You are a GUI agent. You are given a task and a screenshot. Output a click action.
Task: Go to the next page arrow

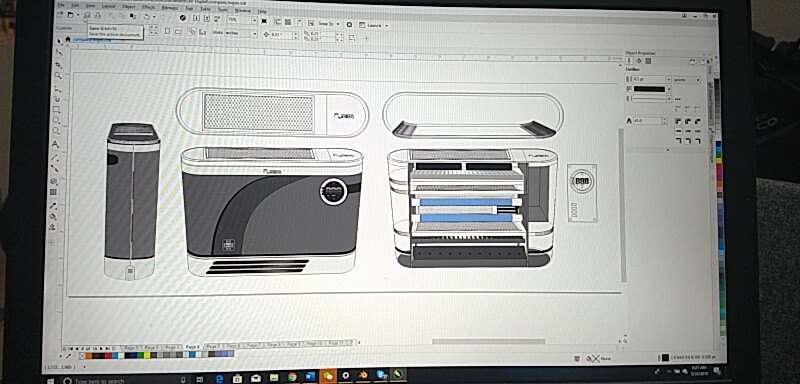pyautogui.click(x=101, y=348)
